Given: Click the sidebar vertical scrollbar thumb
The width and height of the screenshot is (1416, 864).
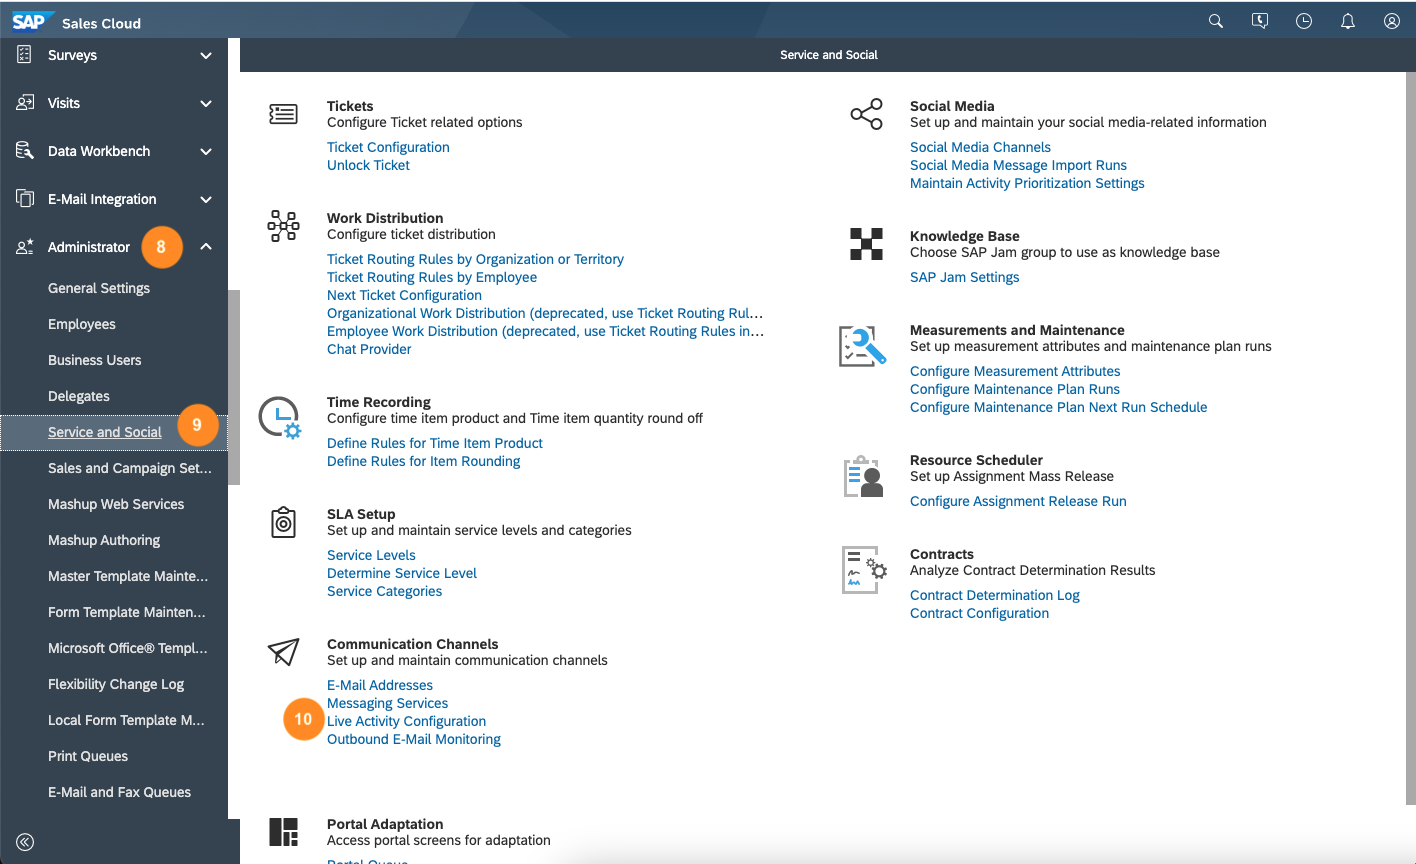Looking at the screenshot, I should [x=234, y=387].
